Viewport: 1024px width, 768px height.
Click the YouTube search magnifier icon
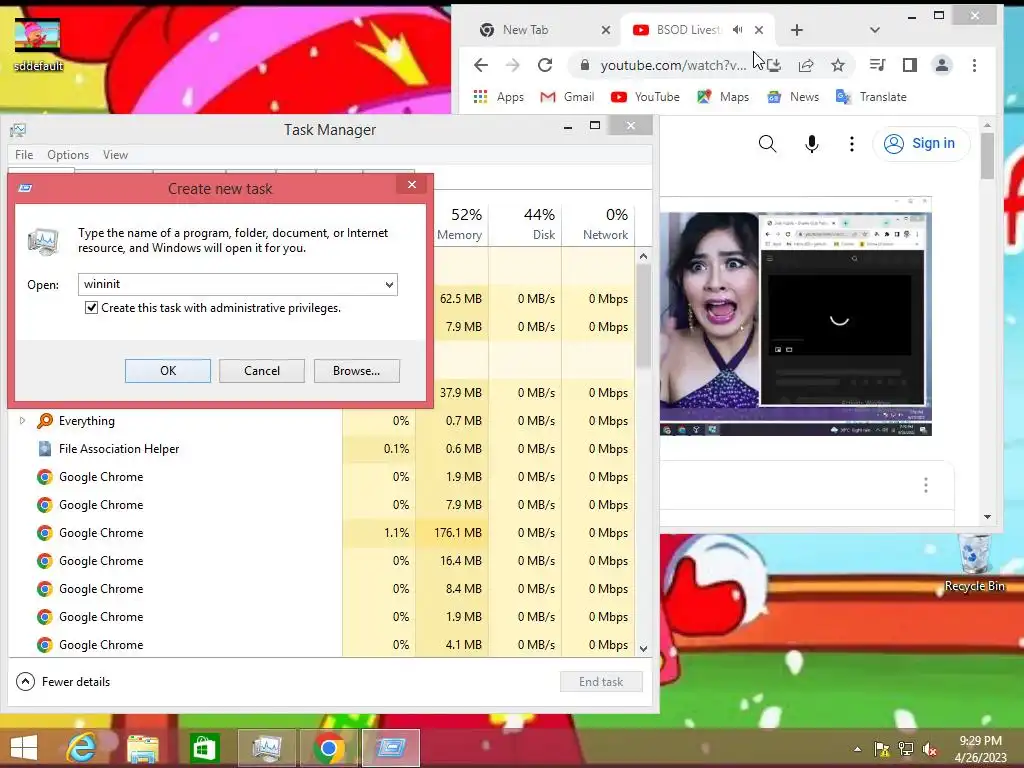pyautogui.click(x=768, y=144)
